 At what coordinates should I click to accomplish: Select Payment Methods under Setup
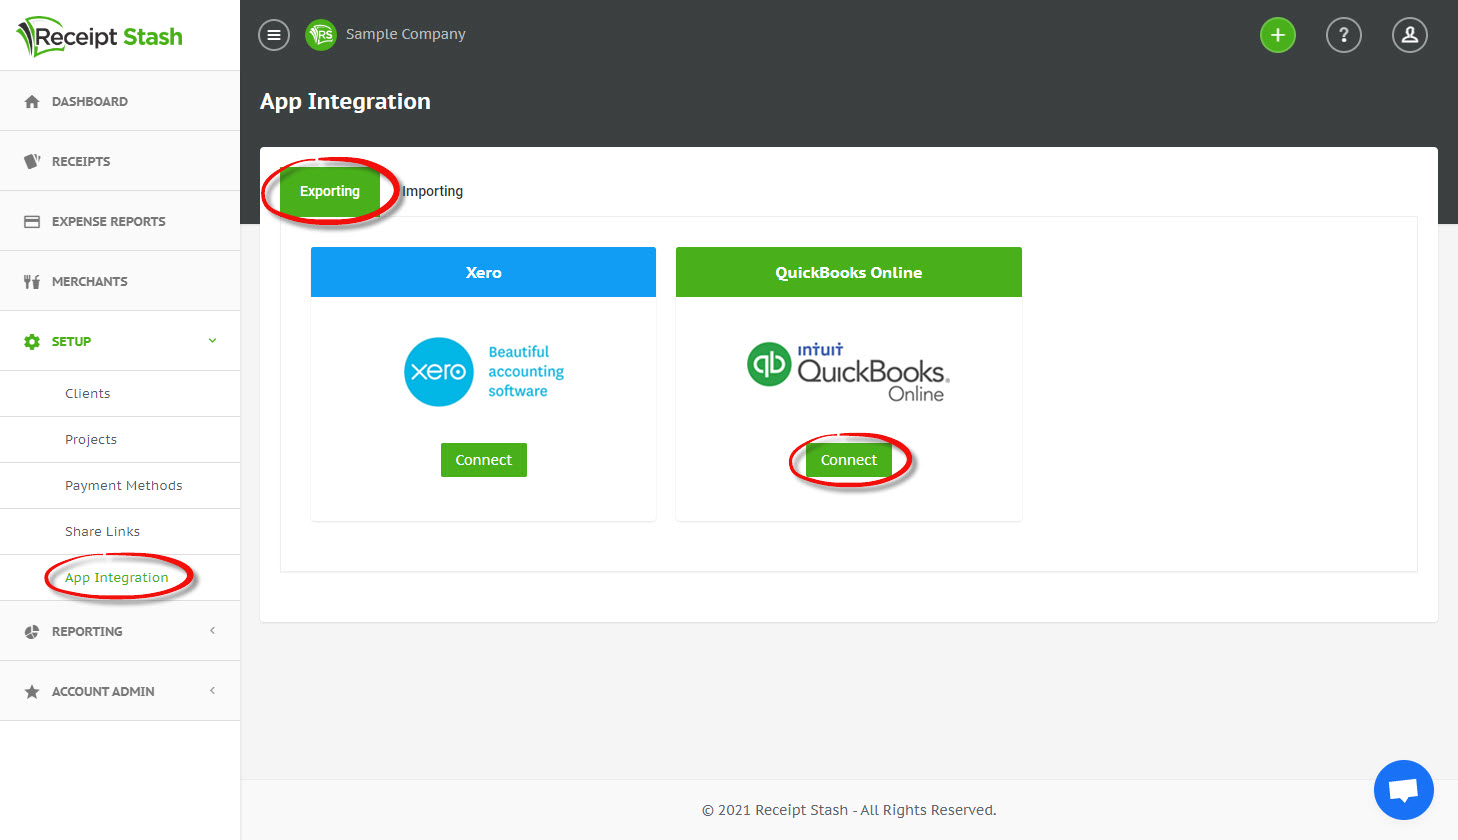(120, 486)
